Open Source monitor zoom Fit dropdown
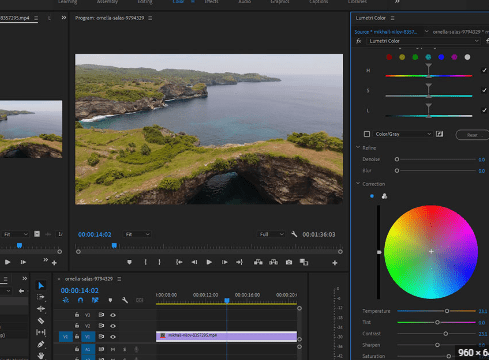Image resolution: width=489 pixels, height=360 pixels. [15, 234]
